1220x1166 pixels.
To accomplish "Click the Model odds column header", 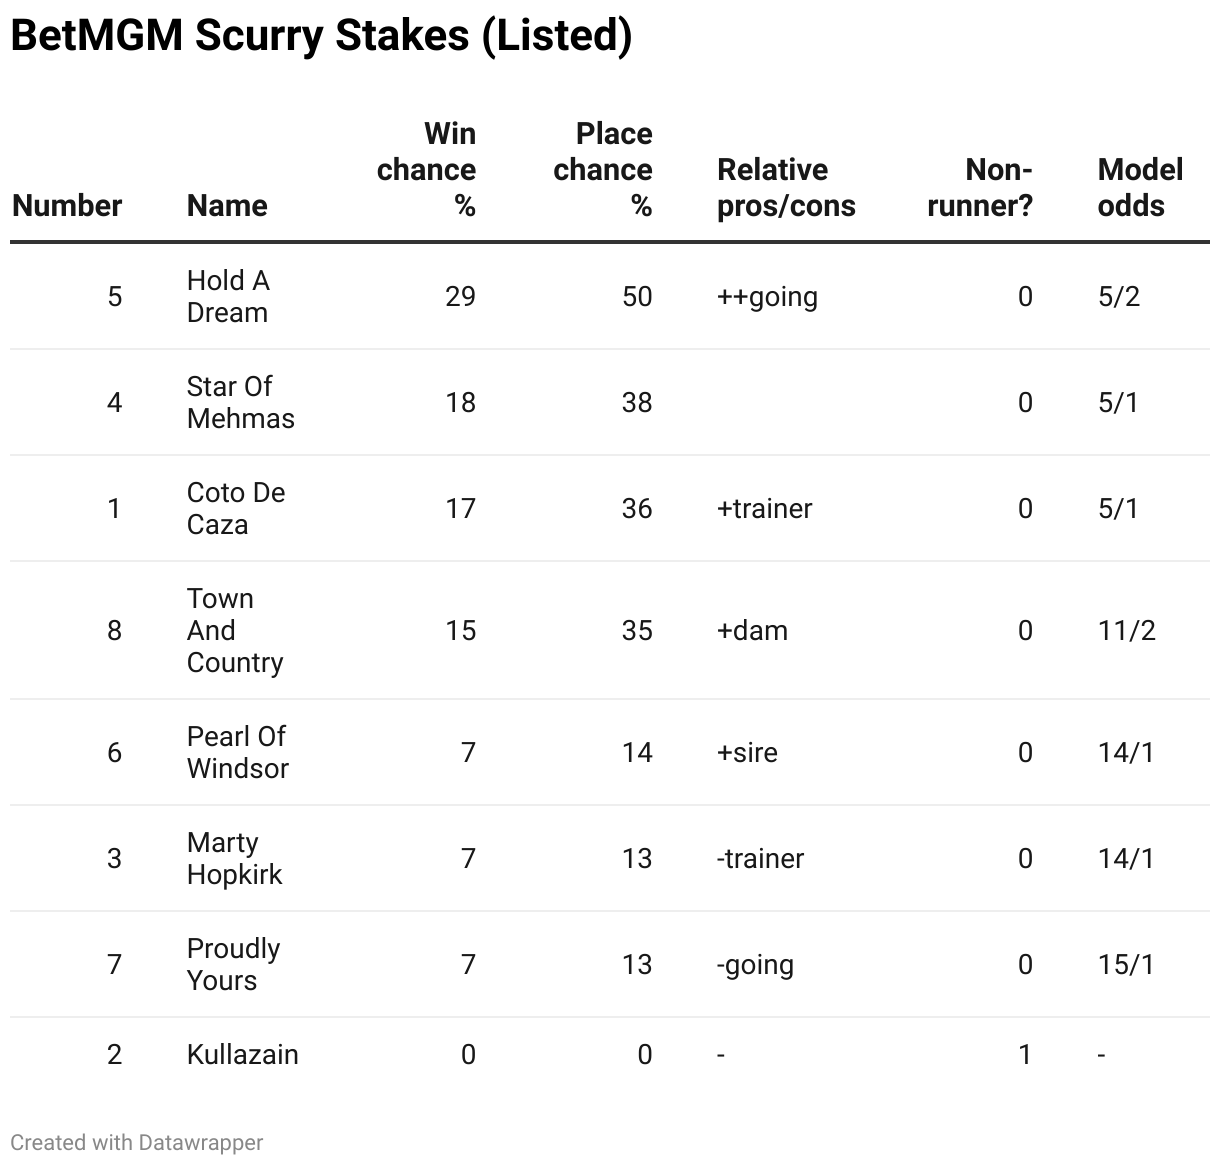I will point(1140,188).
